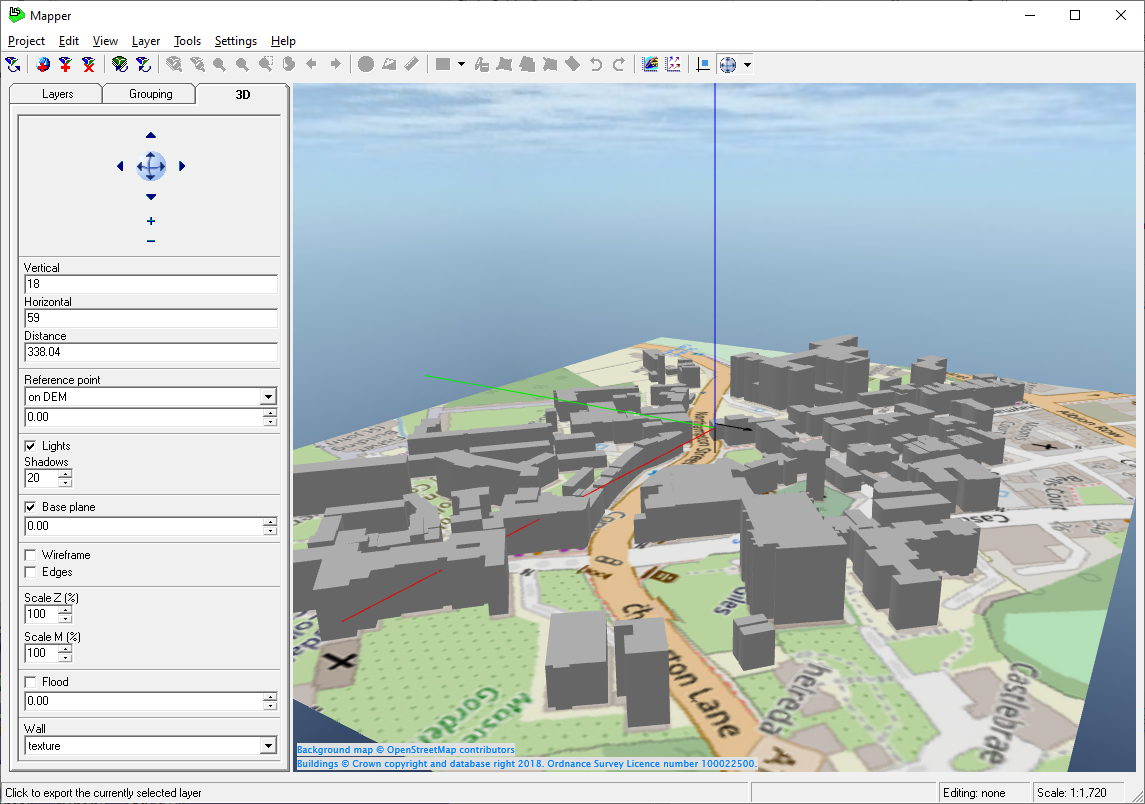Click the plus zoom-in control in 3D panel
This screenshot has height=804, width=1145.
click(151, 221)
